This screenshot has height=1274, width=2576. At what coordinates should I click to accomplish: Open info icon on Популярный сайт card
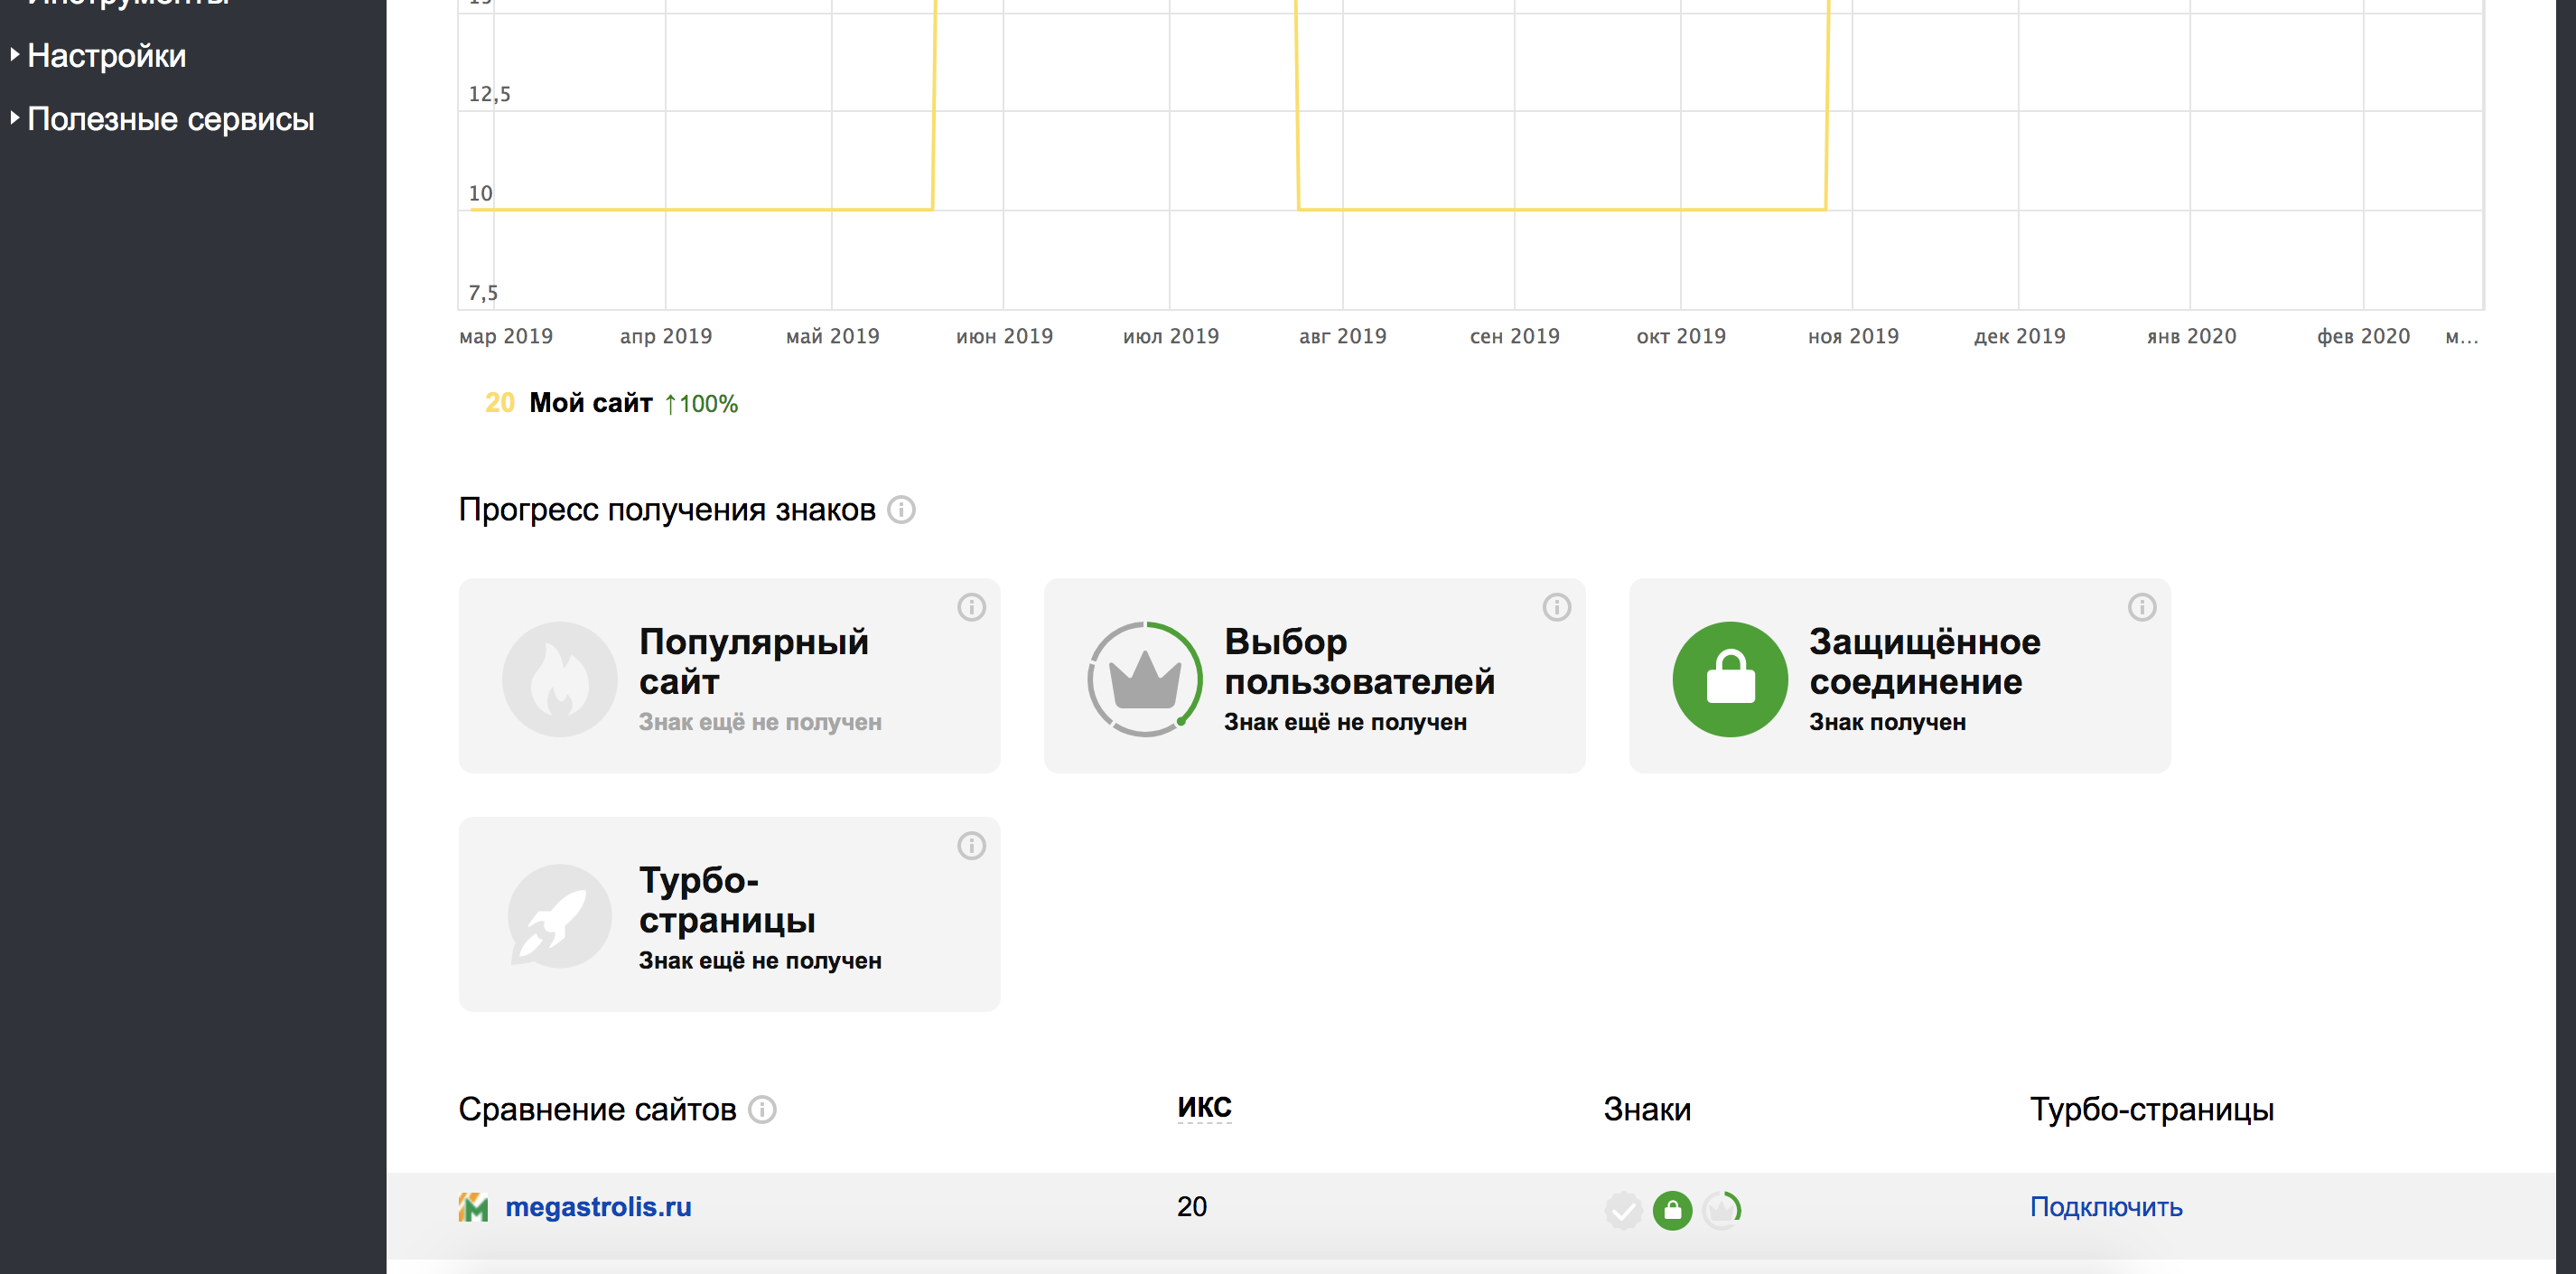coord(971,607)
